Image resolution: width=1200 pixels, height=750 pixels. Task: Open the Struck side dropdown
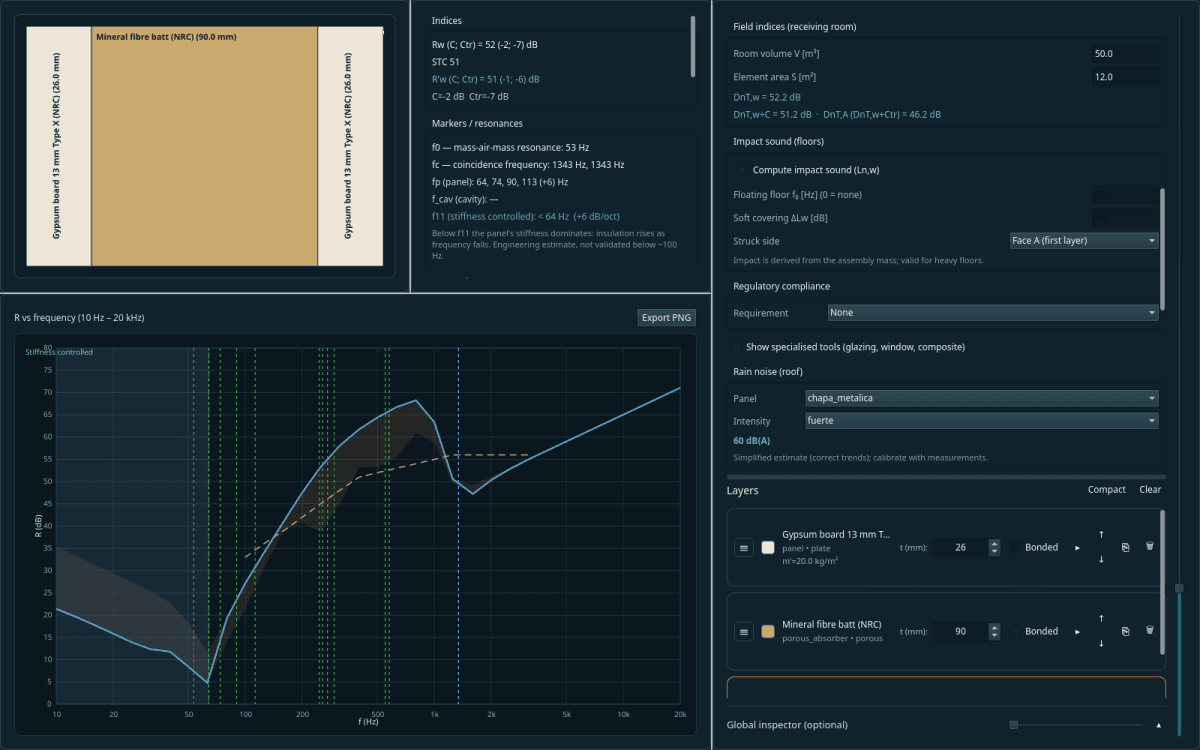1084,241
